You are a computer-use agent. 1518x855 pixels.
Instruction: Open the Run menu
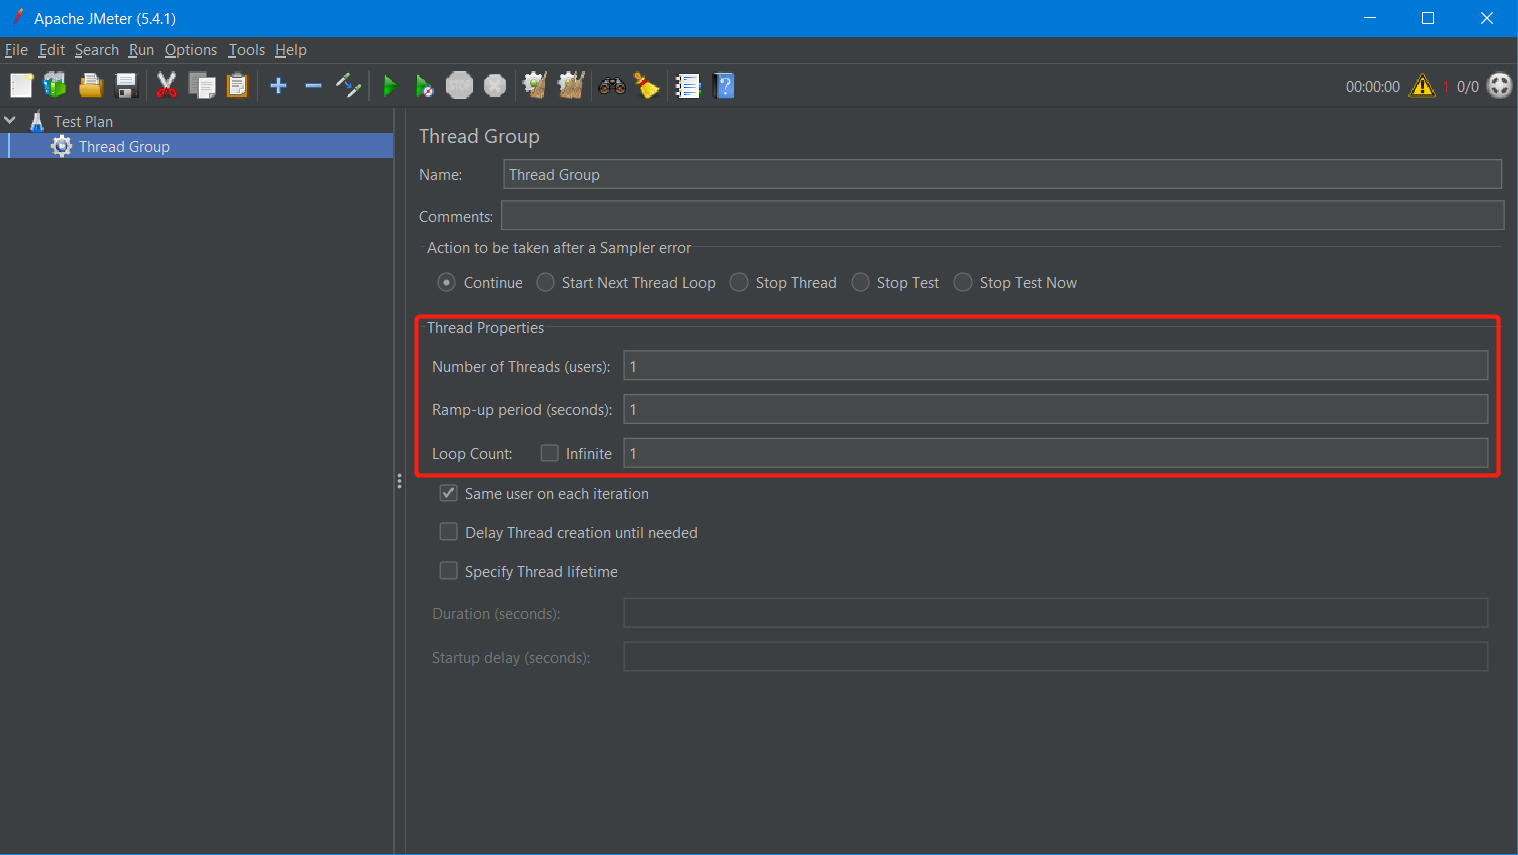click(x=141, y=50)
